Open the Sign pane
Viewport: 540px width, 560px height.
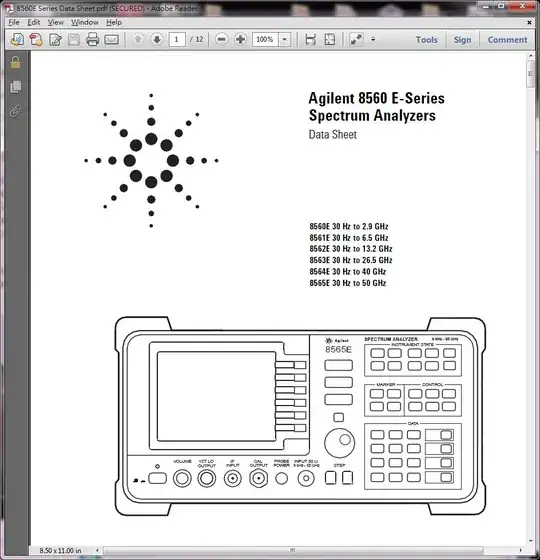(462, 40)
